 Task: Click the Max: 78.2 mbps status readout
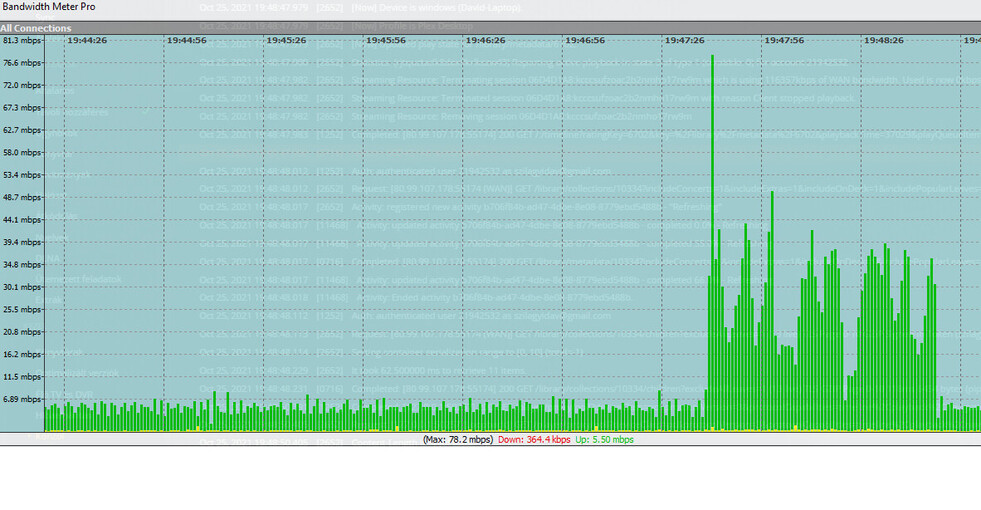tap(458, 440)
